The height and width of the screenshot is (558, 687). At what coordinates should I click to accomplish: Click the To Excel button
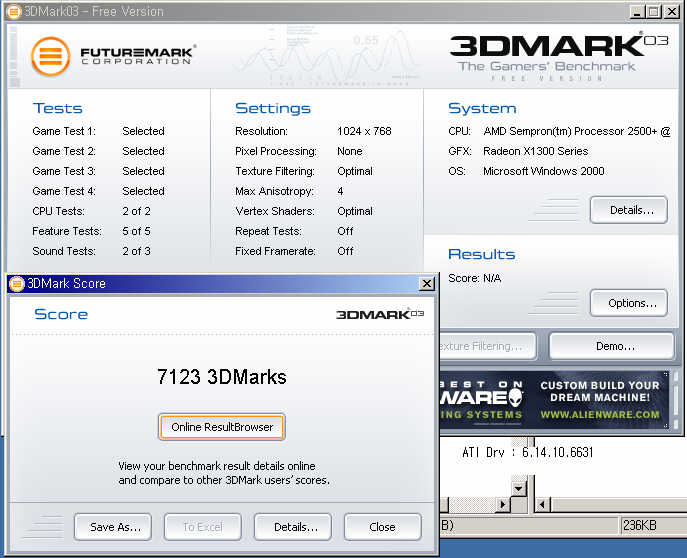point(202,527)
